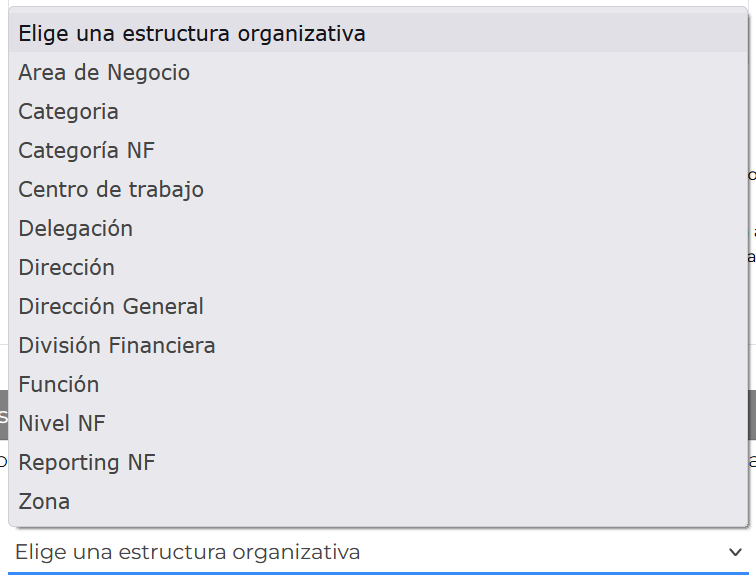Select 'Categoría NF' in the dropdown list
756x581 pixels.
pos(378,150)
